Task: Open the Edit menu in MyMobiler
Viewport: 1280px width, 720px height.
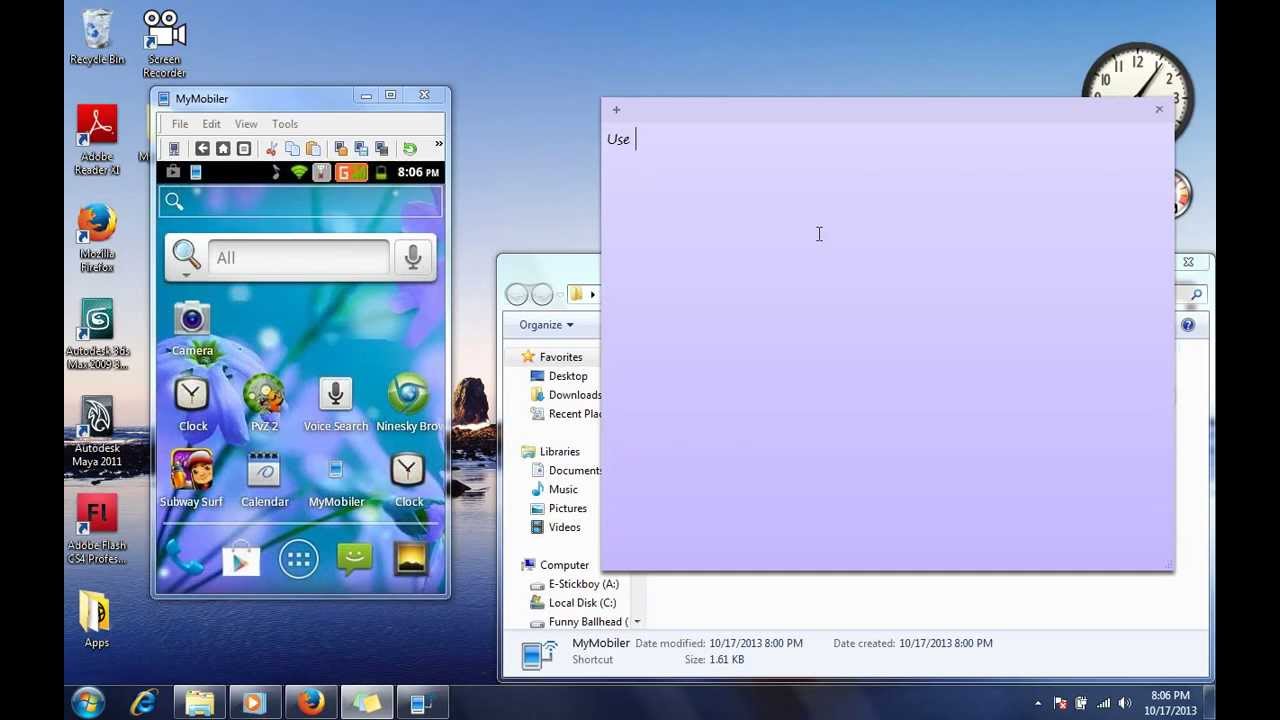Action: click(x=211, y=124)
